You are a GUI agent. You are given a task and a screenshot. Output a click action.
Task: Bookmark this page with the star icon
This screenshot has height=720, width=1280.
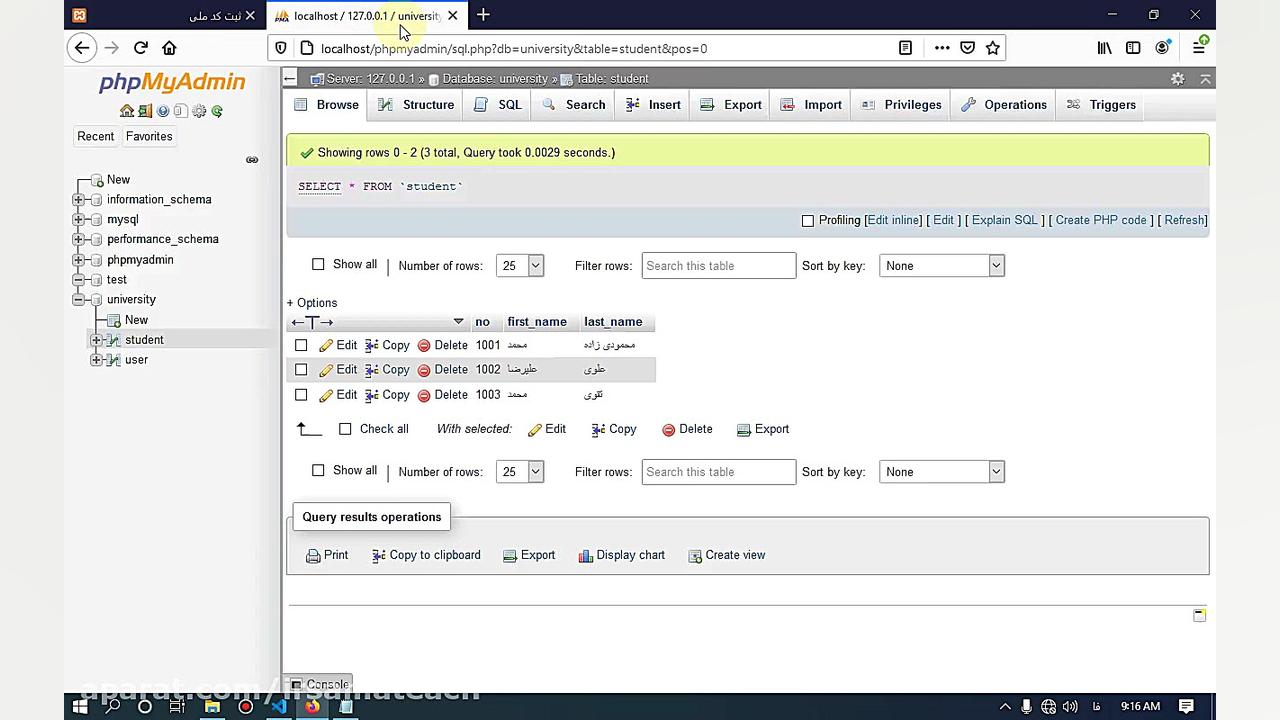[993, 48]
